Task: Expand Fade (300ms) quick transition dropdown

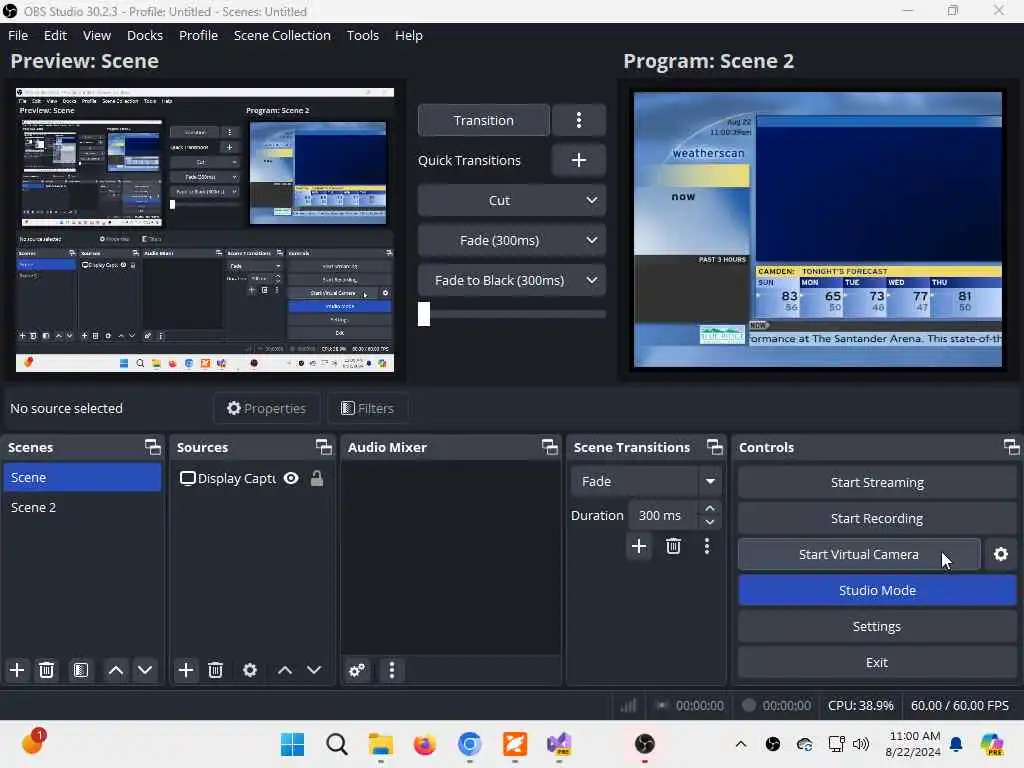Action: pyautogui.click(x=592, y=240)
